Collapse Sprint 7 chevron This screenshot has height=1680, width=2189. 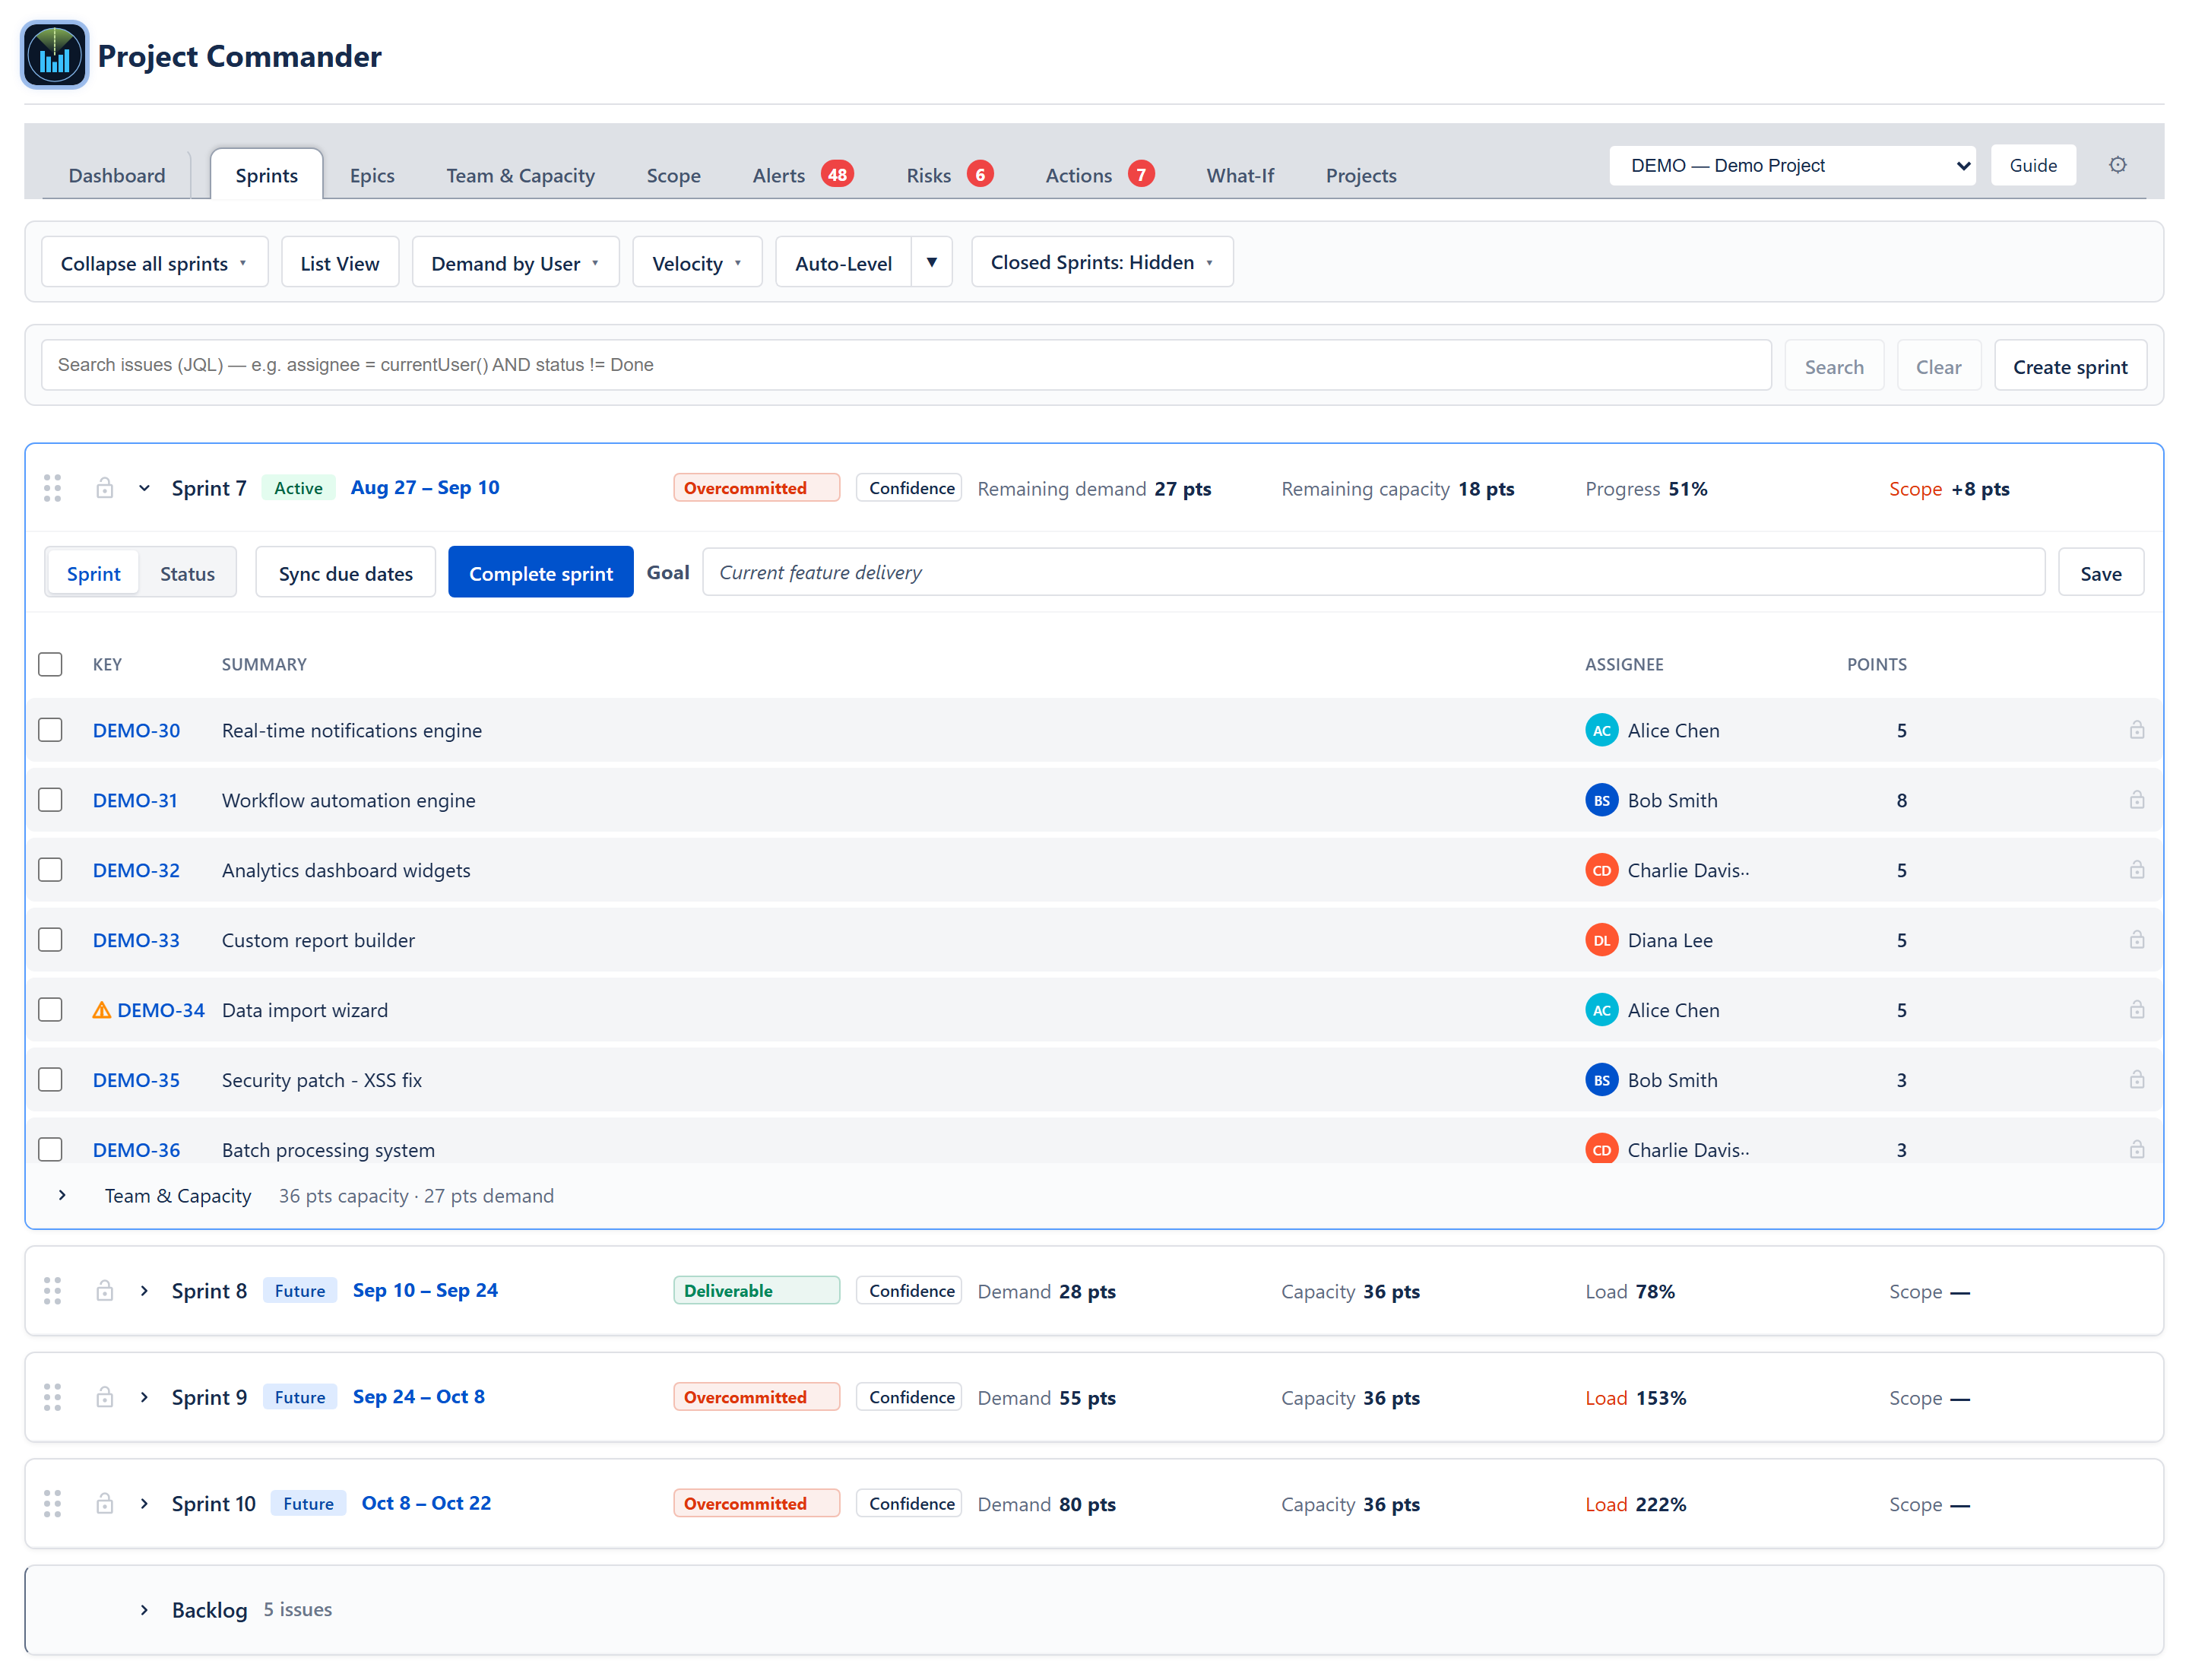[x=144, y=488]
